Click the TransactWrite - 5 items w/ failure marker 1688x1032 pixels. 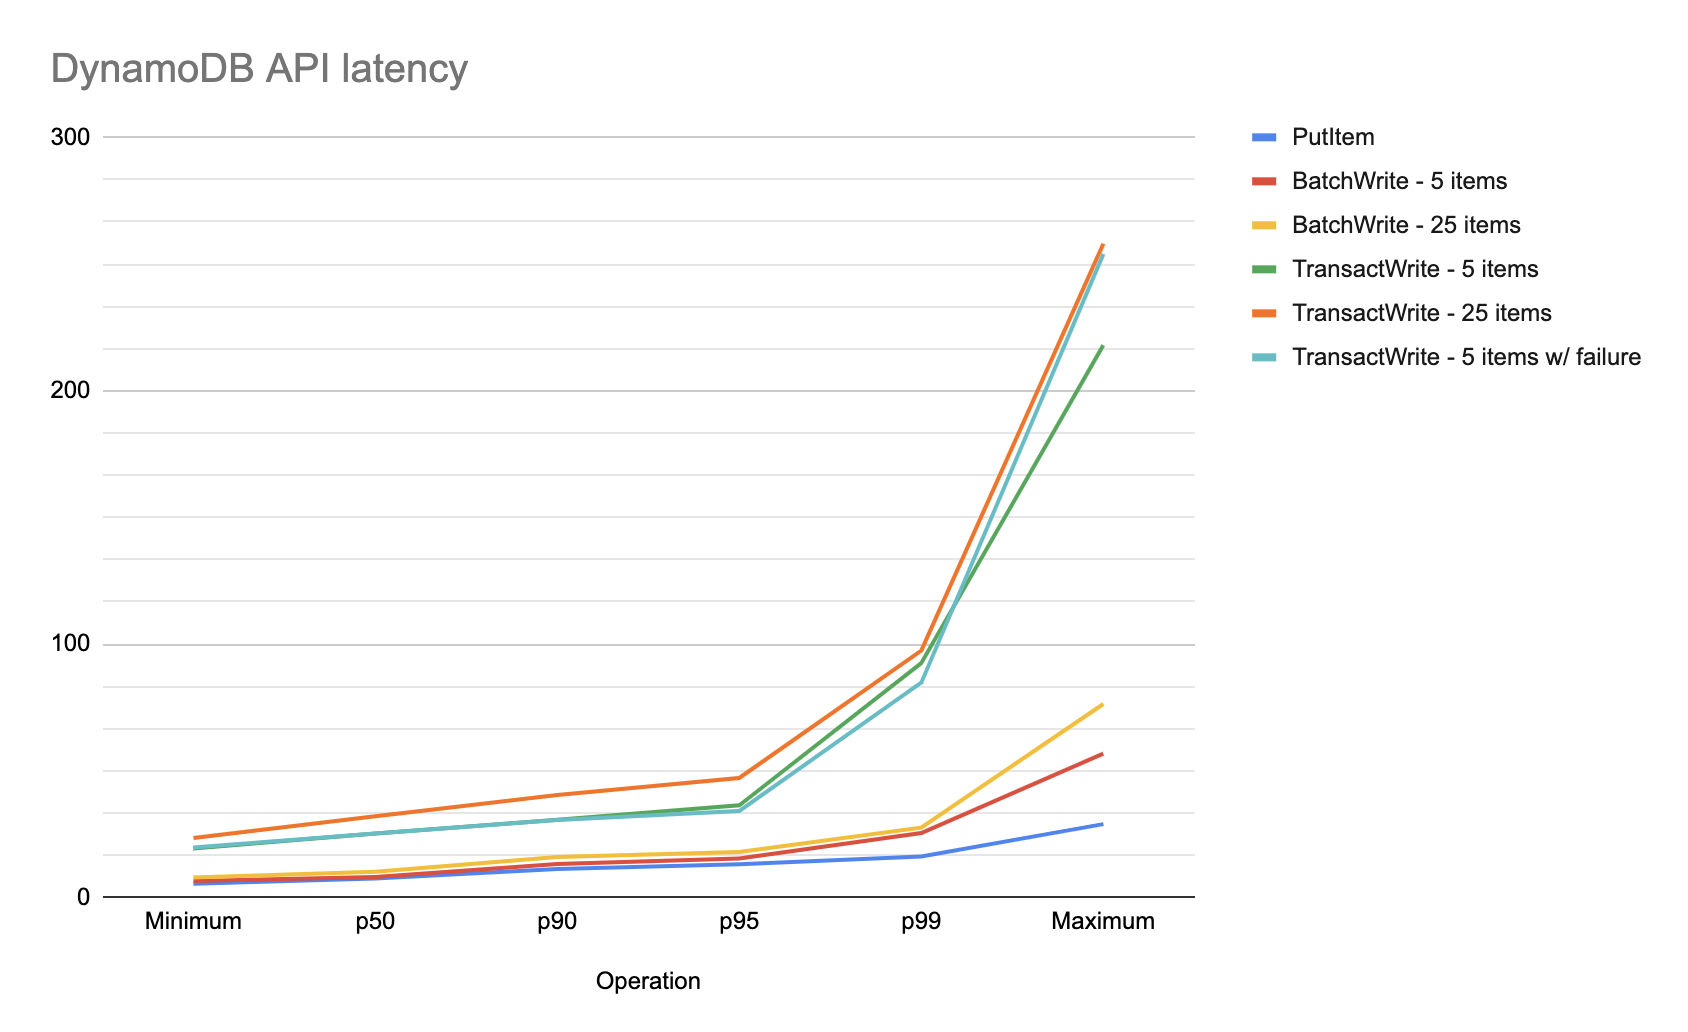(1262, 356)
